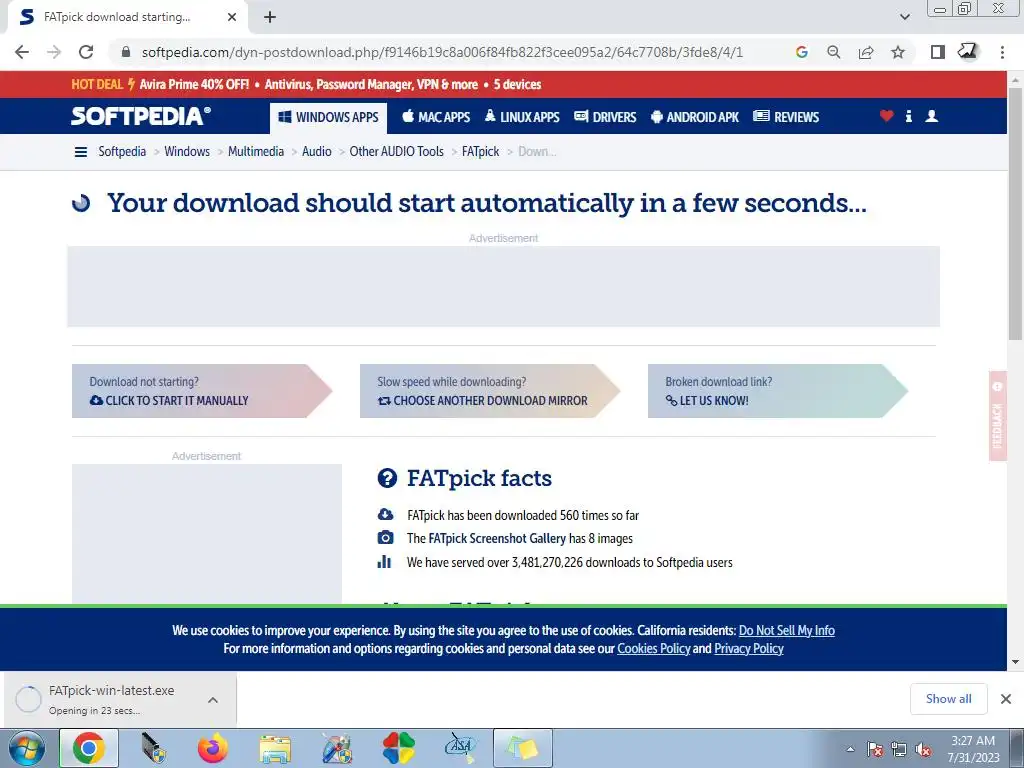Viewport: 1024px width, 768px height.
Task: Open the four-color clover taskbar app
Action: 398,748
